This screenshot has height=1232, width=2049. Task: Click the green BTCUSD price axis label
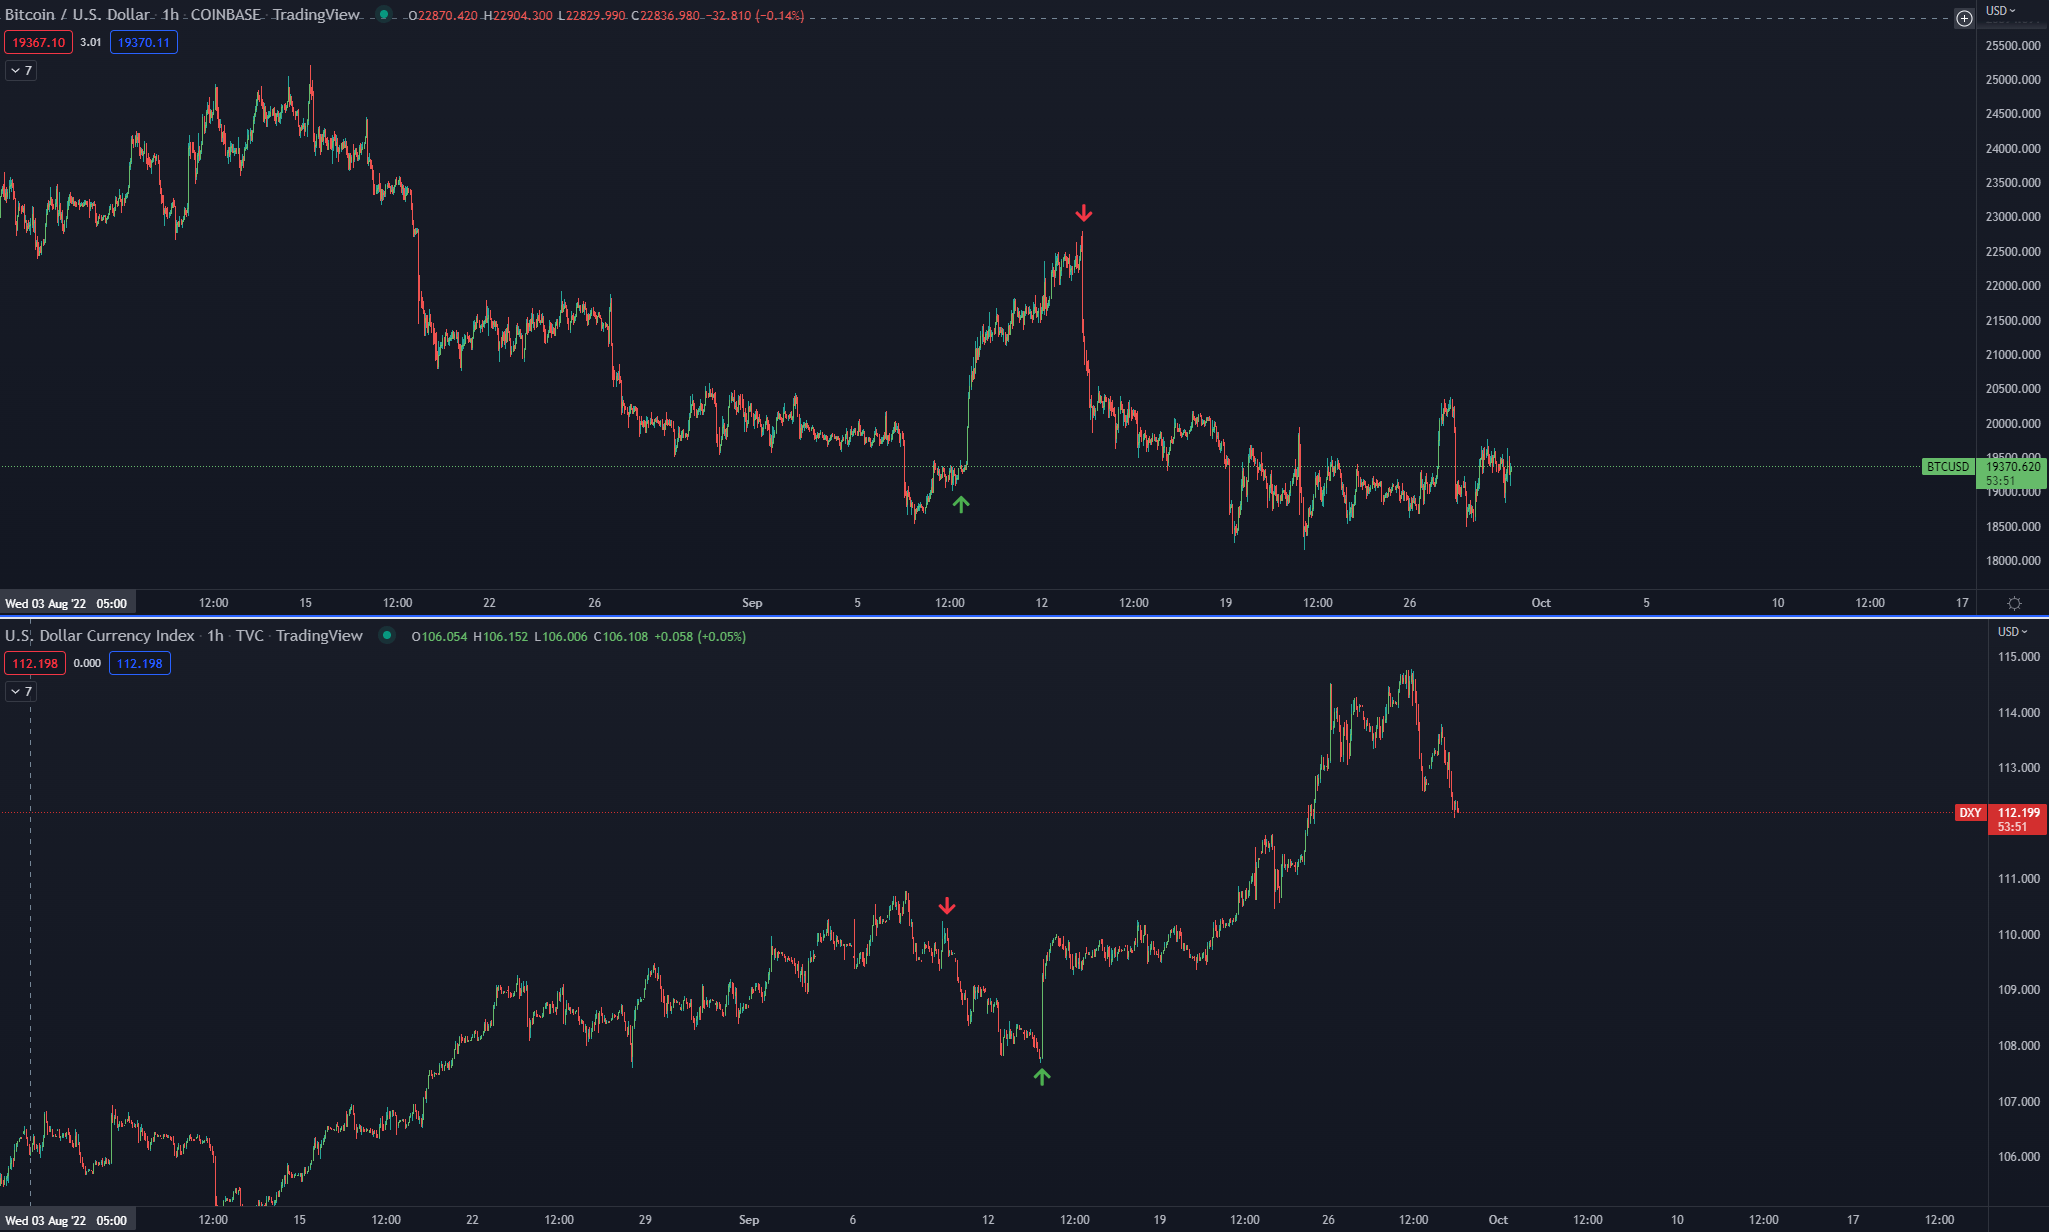point(1947,467)
